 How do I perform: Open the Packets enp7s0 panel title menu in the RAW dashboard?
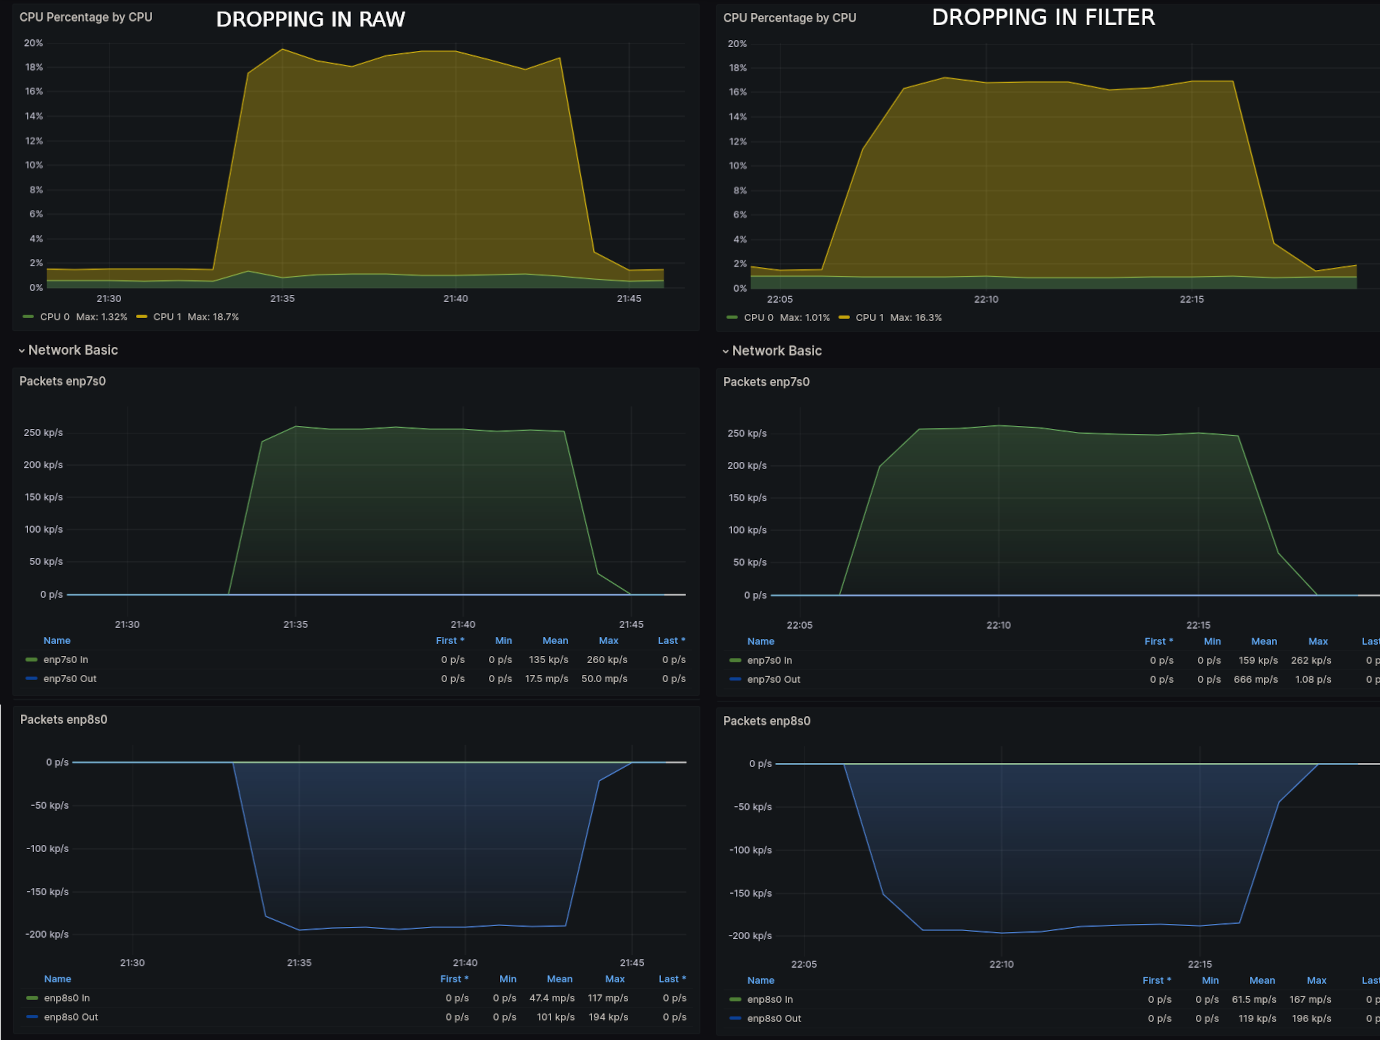click(63, 381)
